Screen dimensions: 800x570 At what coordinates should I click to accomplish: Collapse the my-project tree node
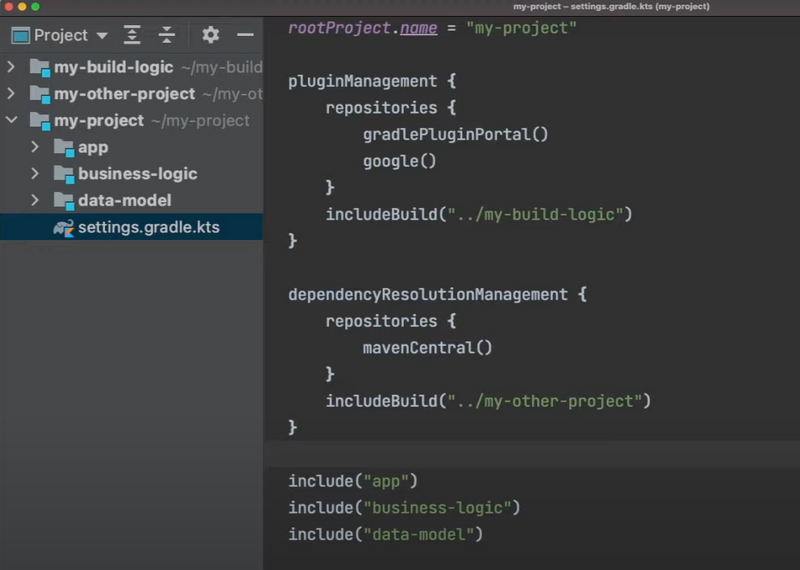[11, 120]
